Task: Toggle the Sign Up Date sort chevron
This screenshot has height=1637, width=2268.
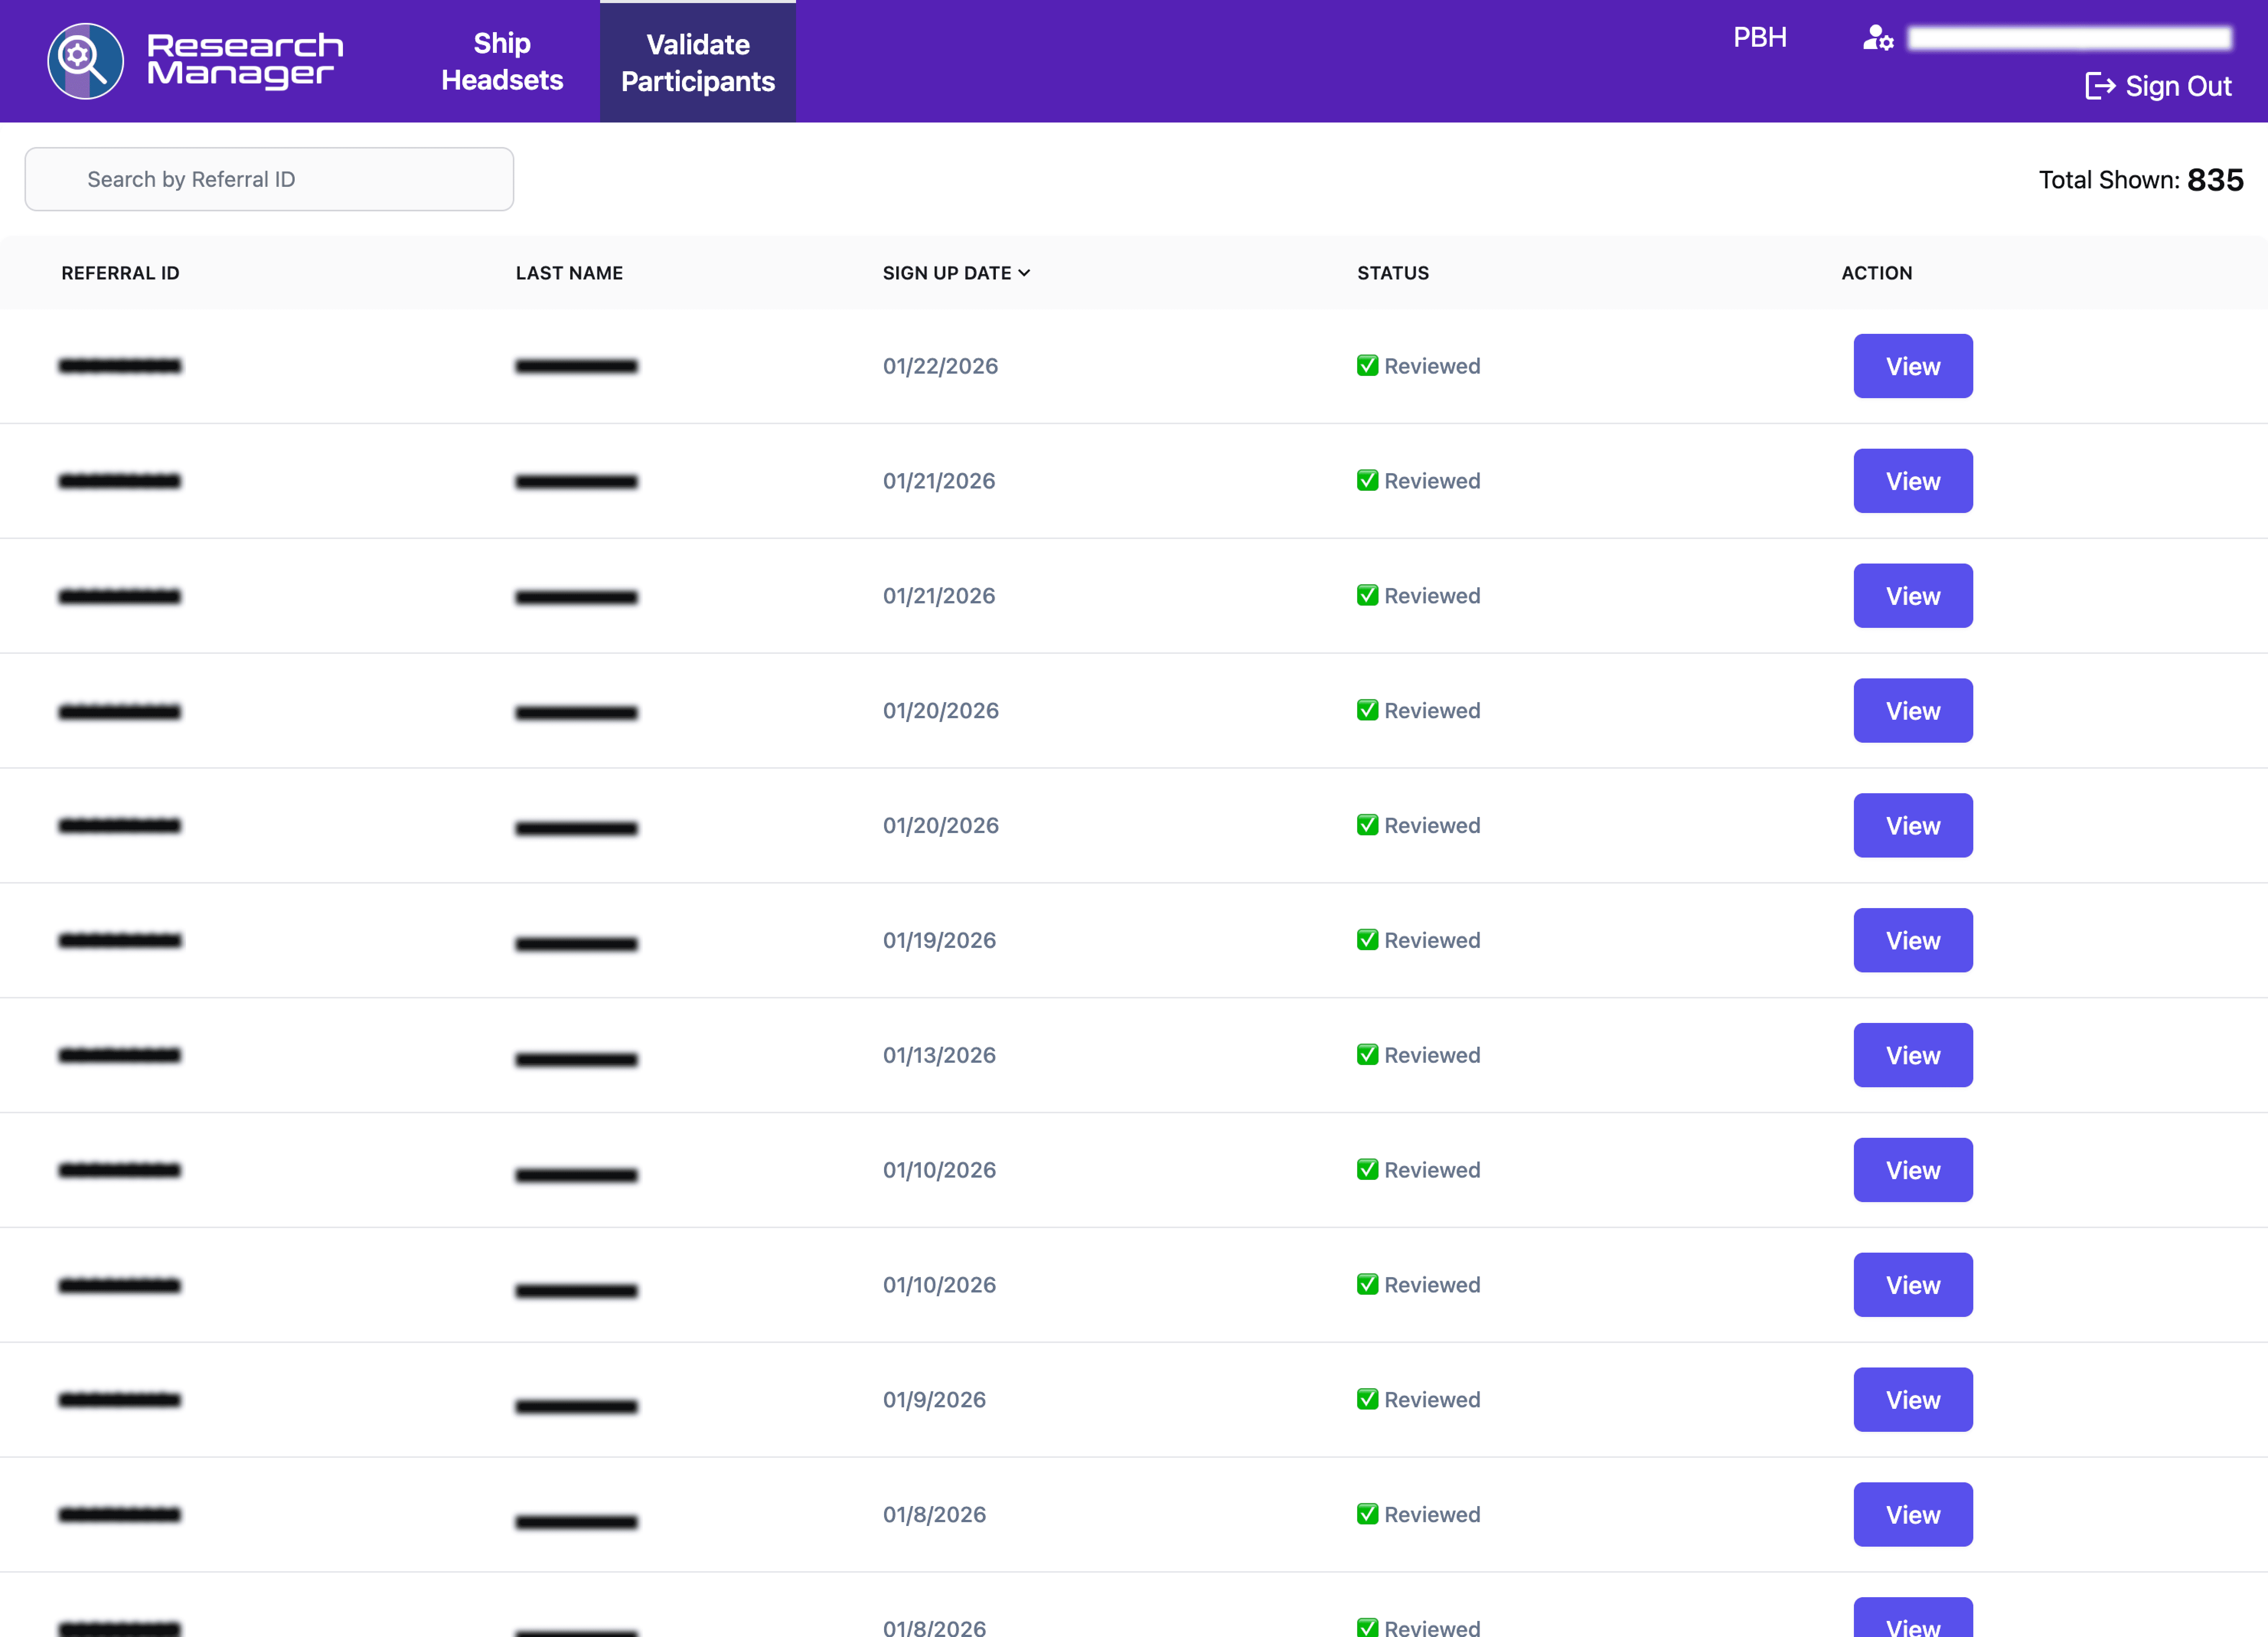Action: pos(1024,273)
